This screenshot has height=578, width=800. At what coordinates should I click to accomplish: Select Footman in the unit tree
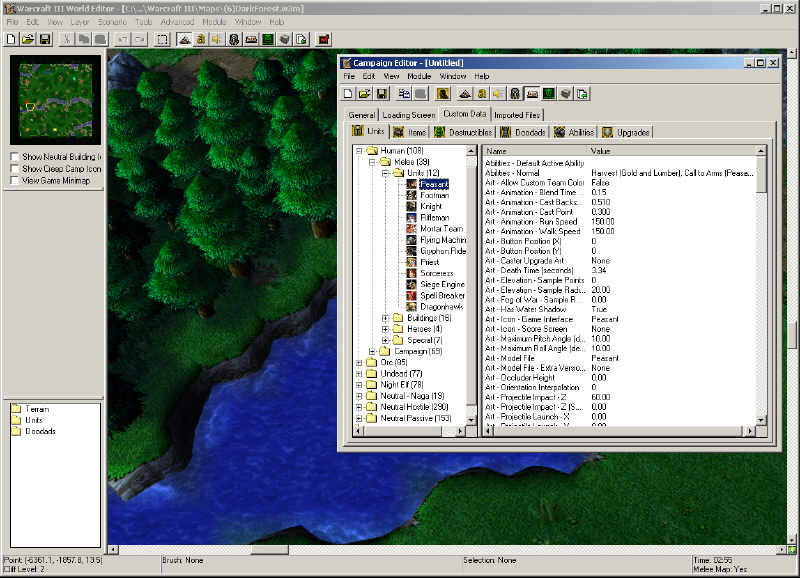tap(434, 195)
